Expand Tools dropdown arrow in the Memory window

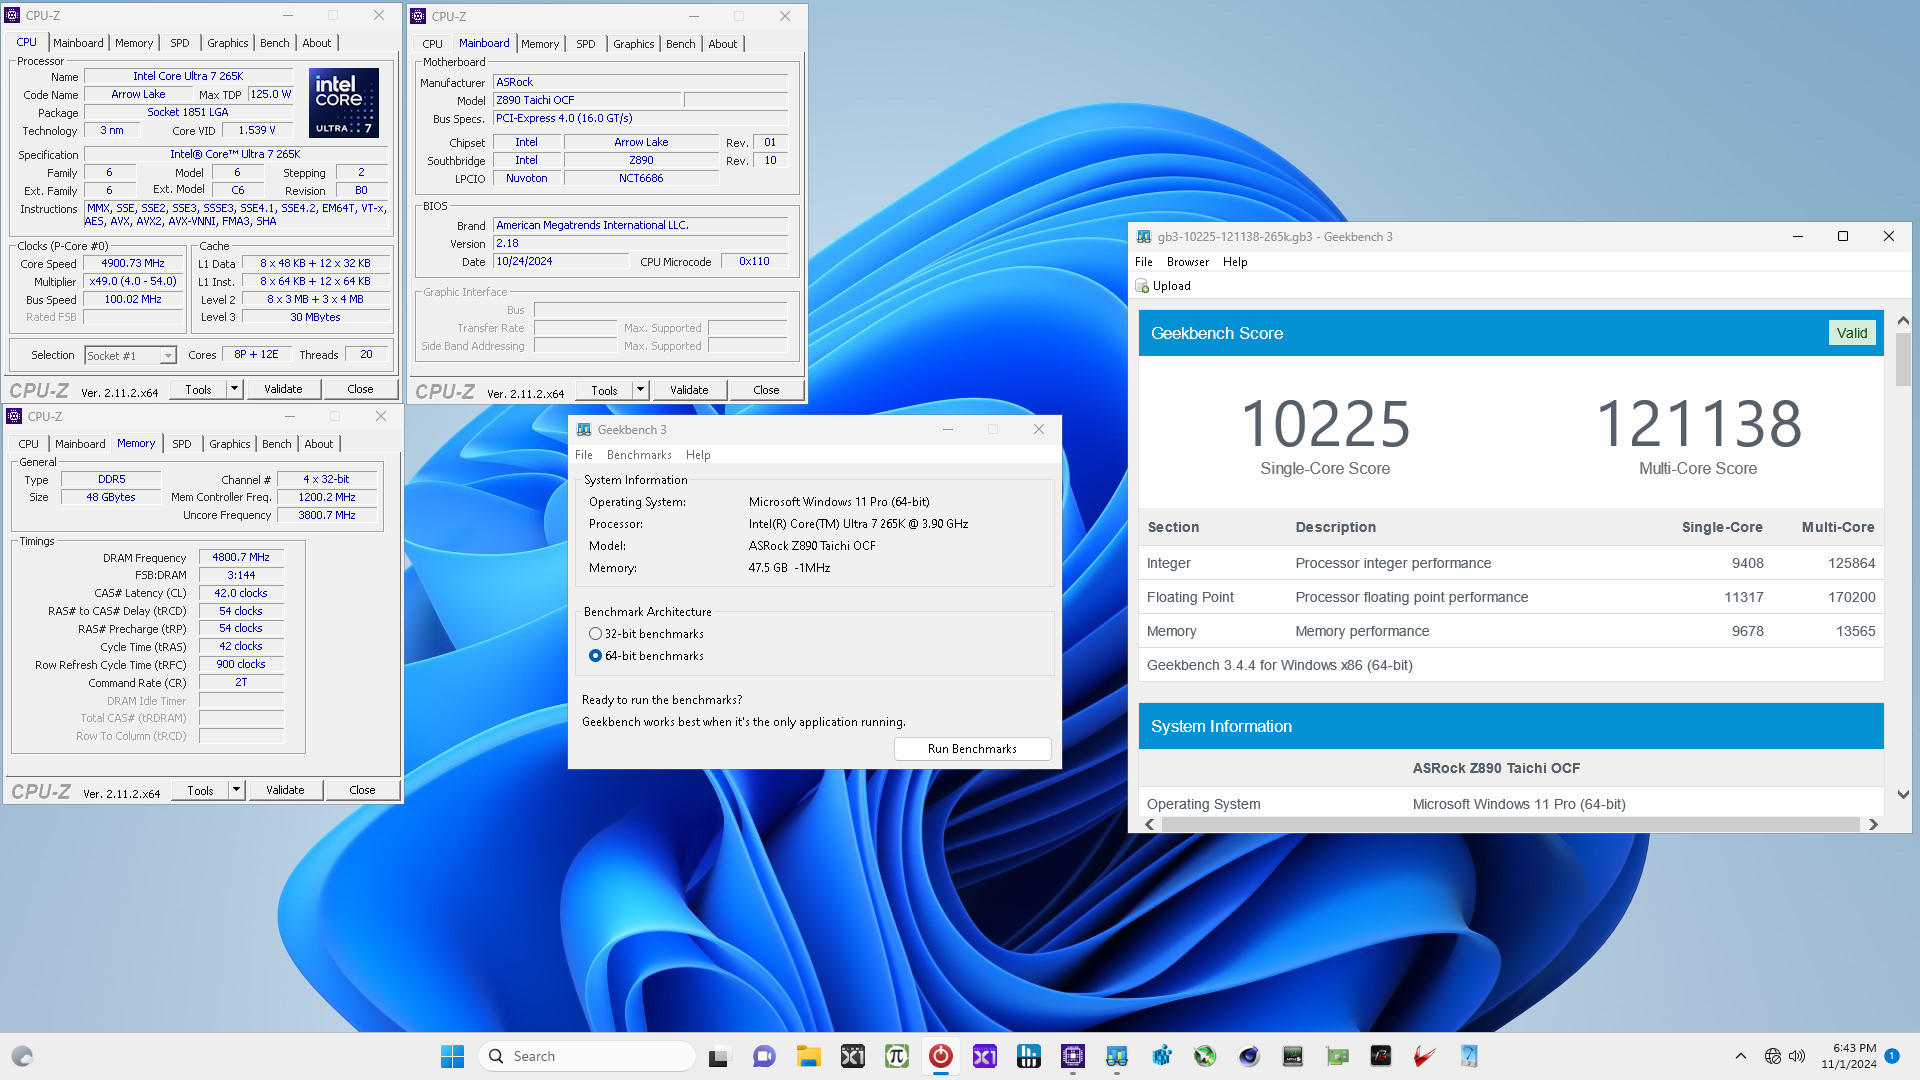point(236,790)
